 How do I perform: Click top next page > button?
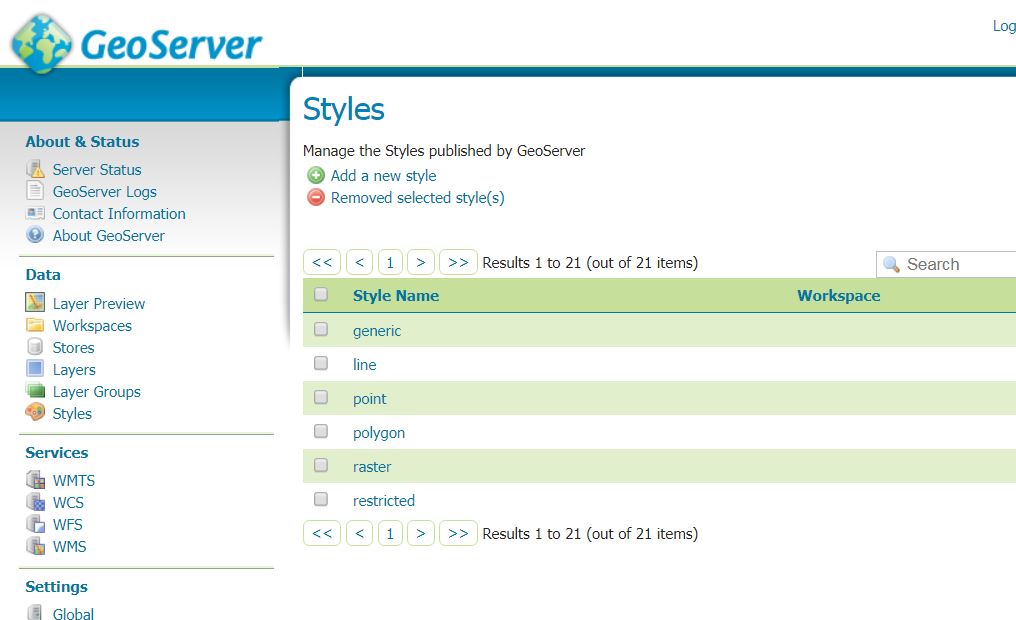(421, 262)
